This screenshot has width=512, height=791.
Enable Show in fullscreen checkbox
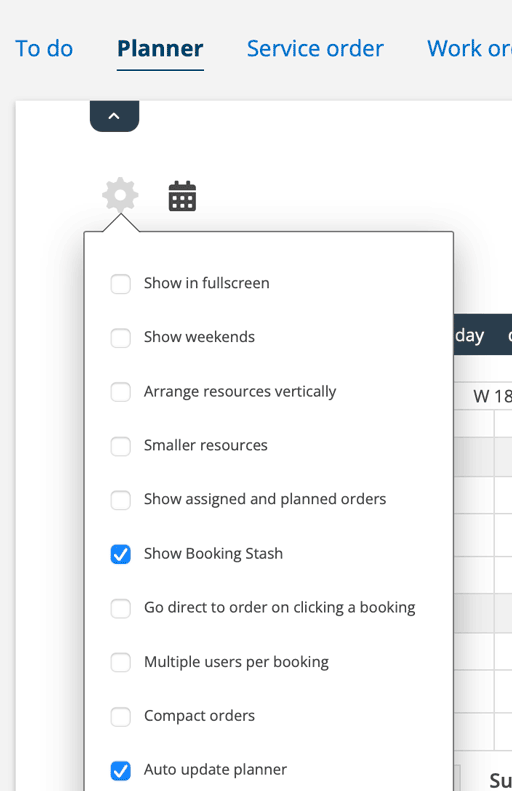click(x=121, y=284)
